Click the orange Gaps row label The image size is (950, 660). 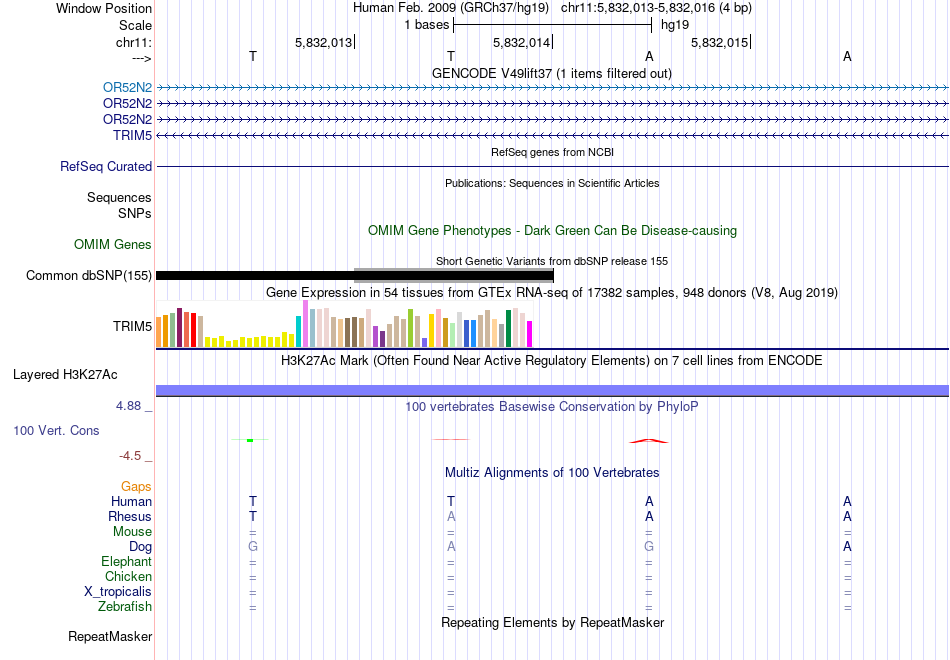pyautogui.click(x=136, y=487)
